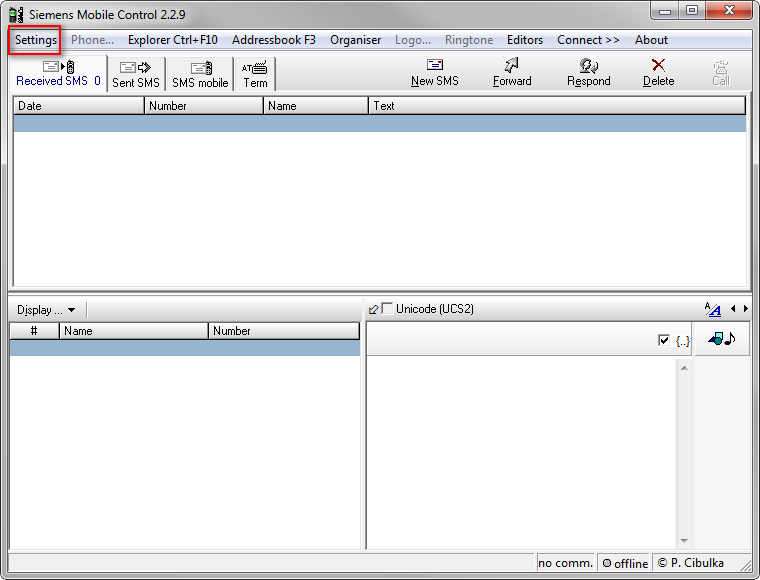Click the red Delete X icon

[658, 66]
